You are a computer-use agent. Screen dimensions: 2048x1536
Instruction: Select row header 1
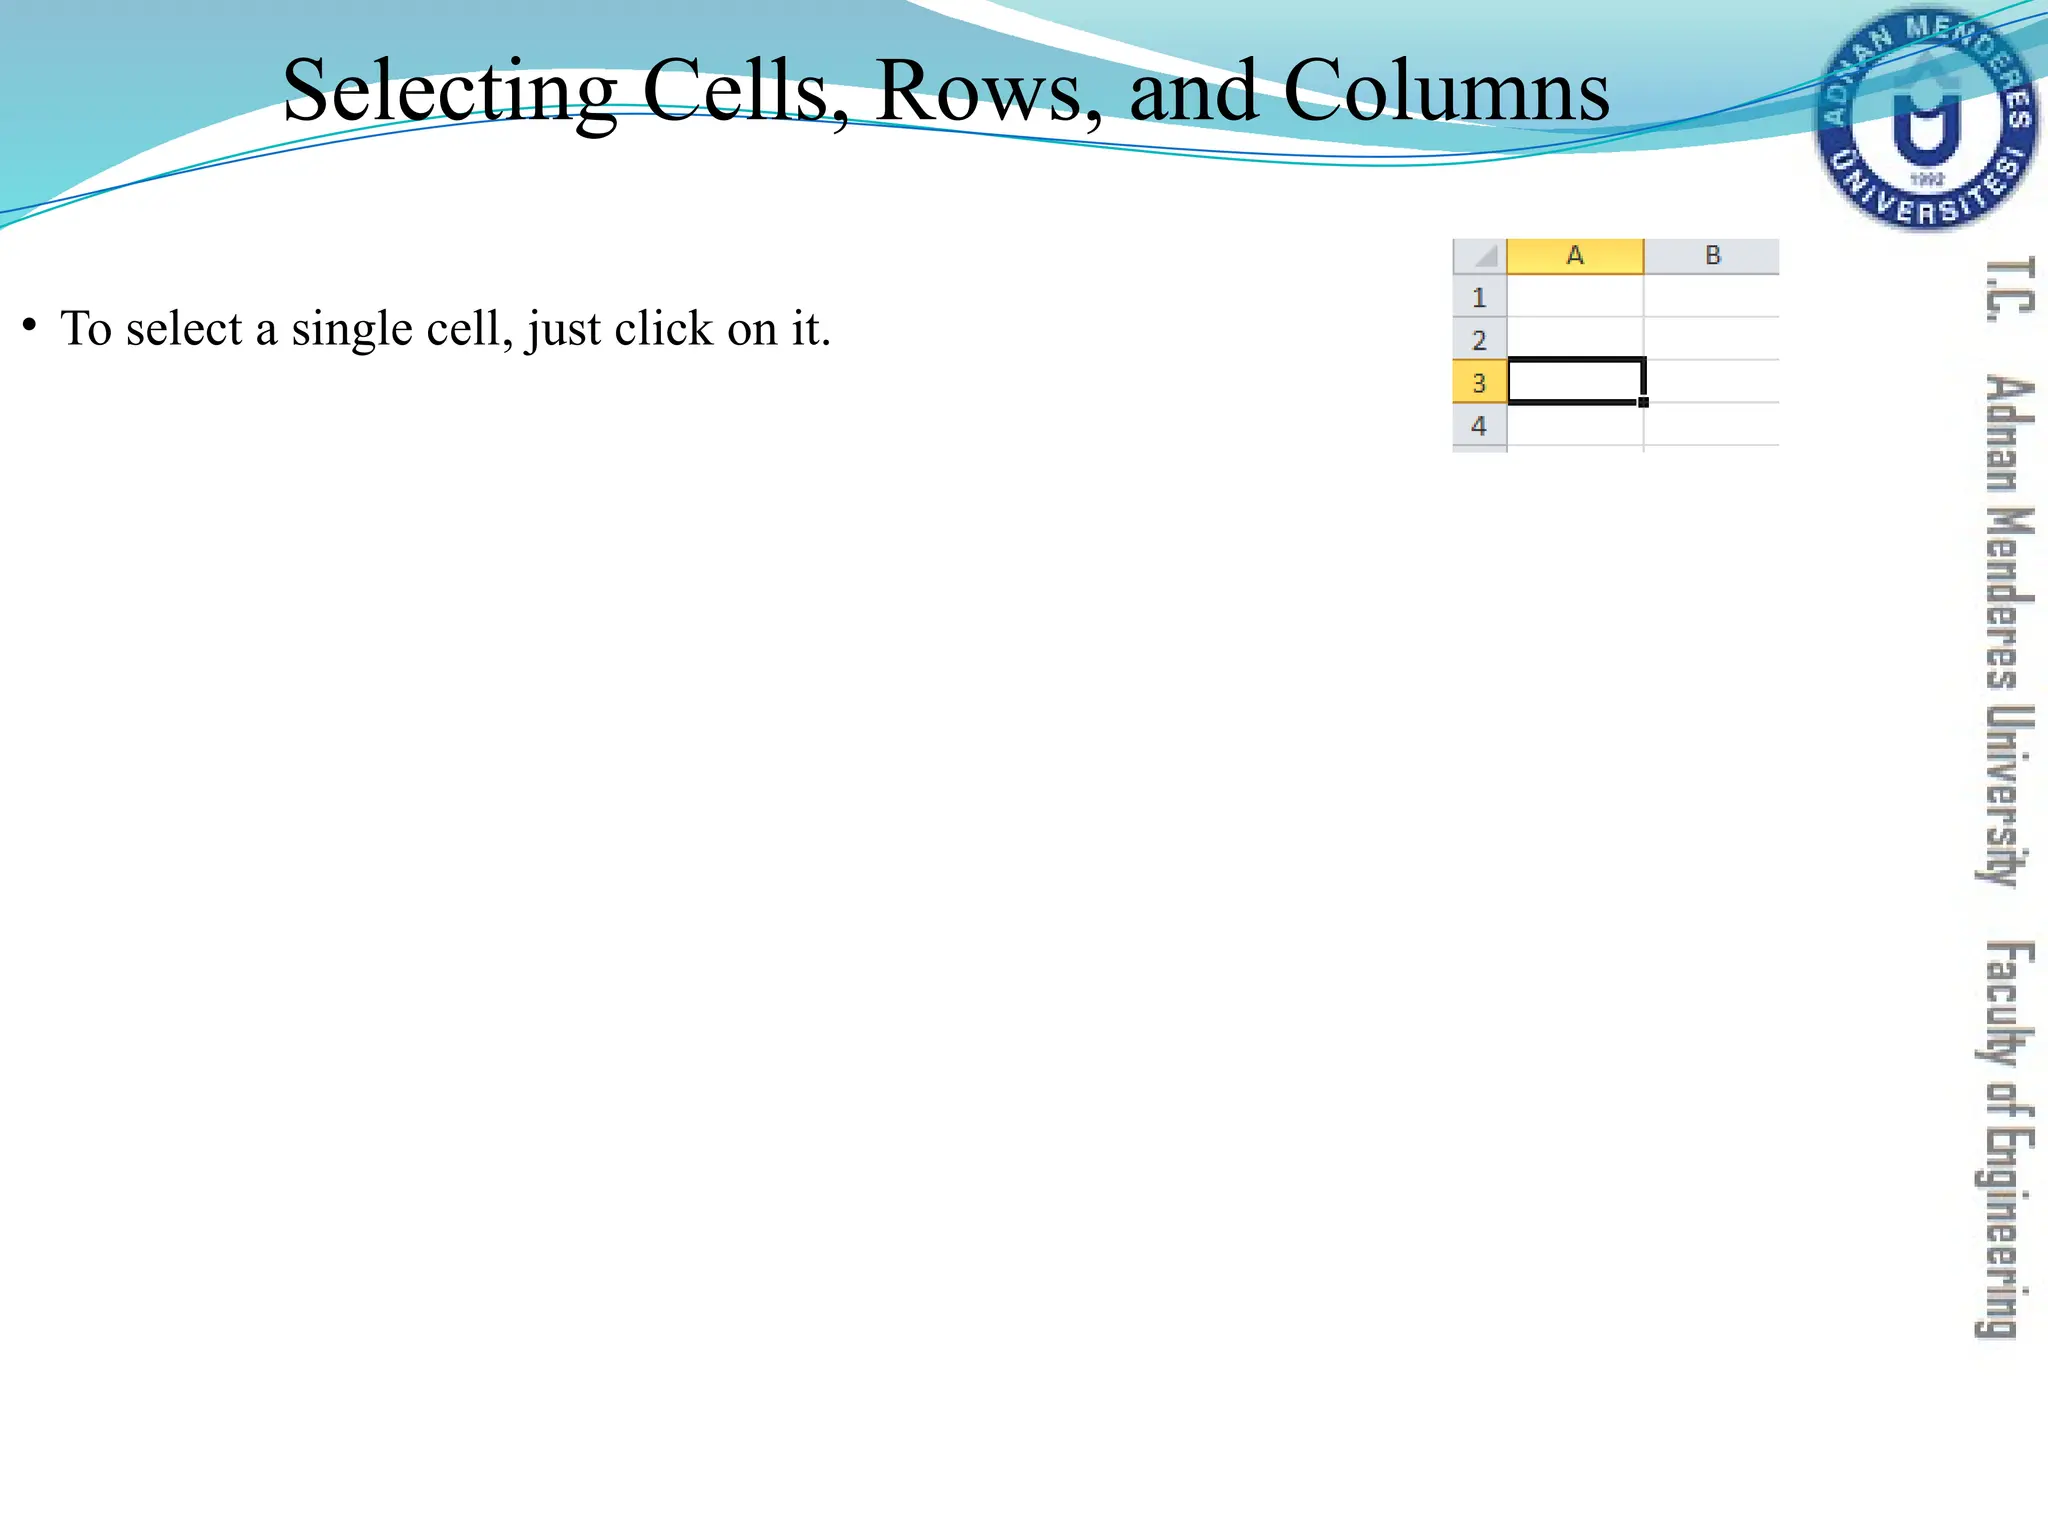coord(1479,297)
